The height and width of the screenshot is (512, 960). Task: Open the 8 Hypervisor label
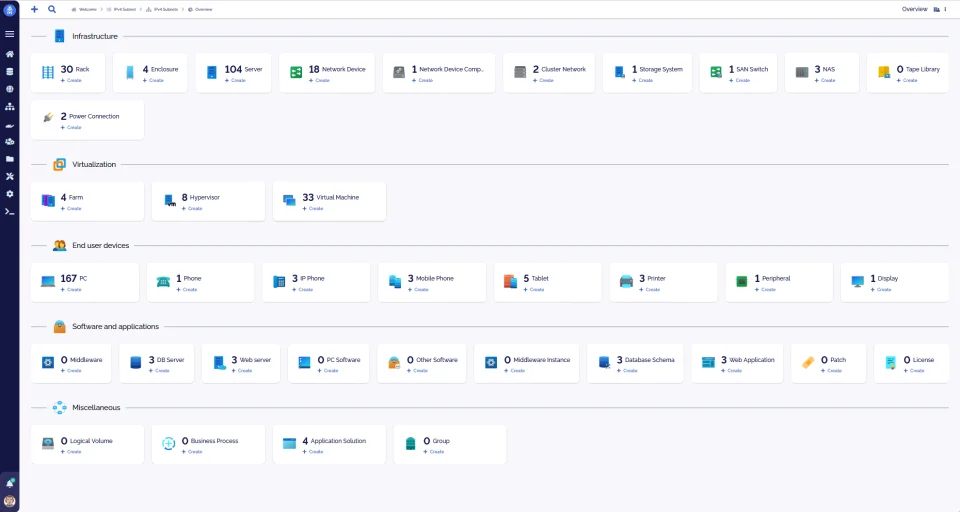tap(200, 197)
